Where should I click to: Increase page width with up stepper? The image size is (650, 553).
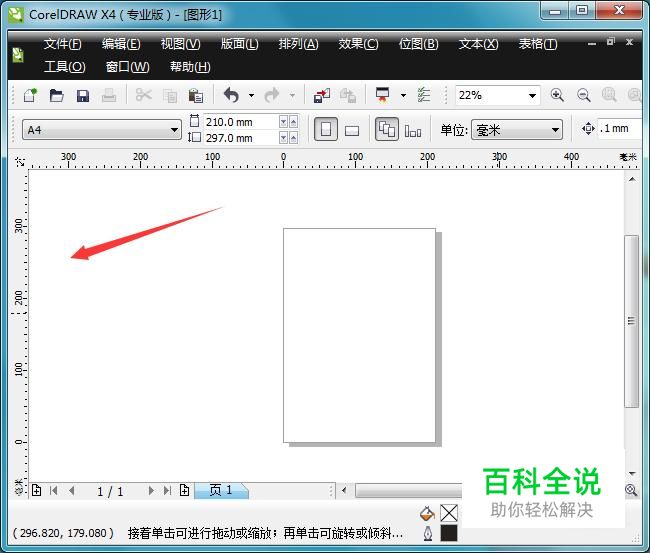(293, 122)
